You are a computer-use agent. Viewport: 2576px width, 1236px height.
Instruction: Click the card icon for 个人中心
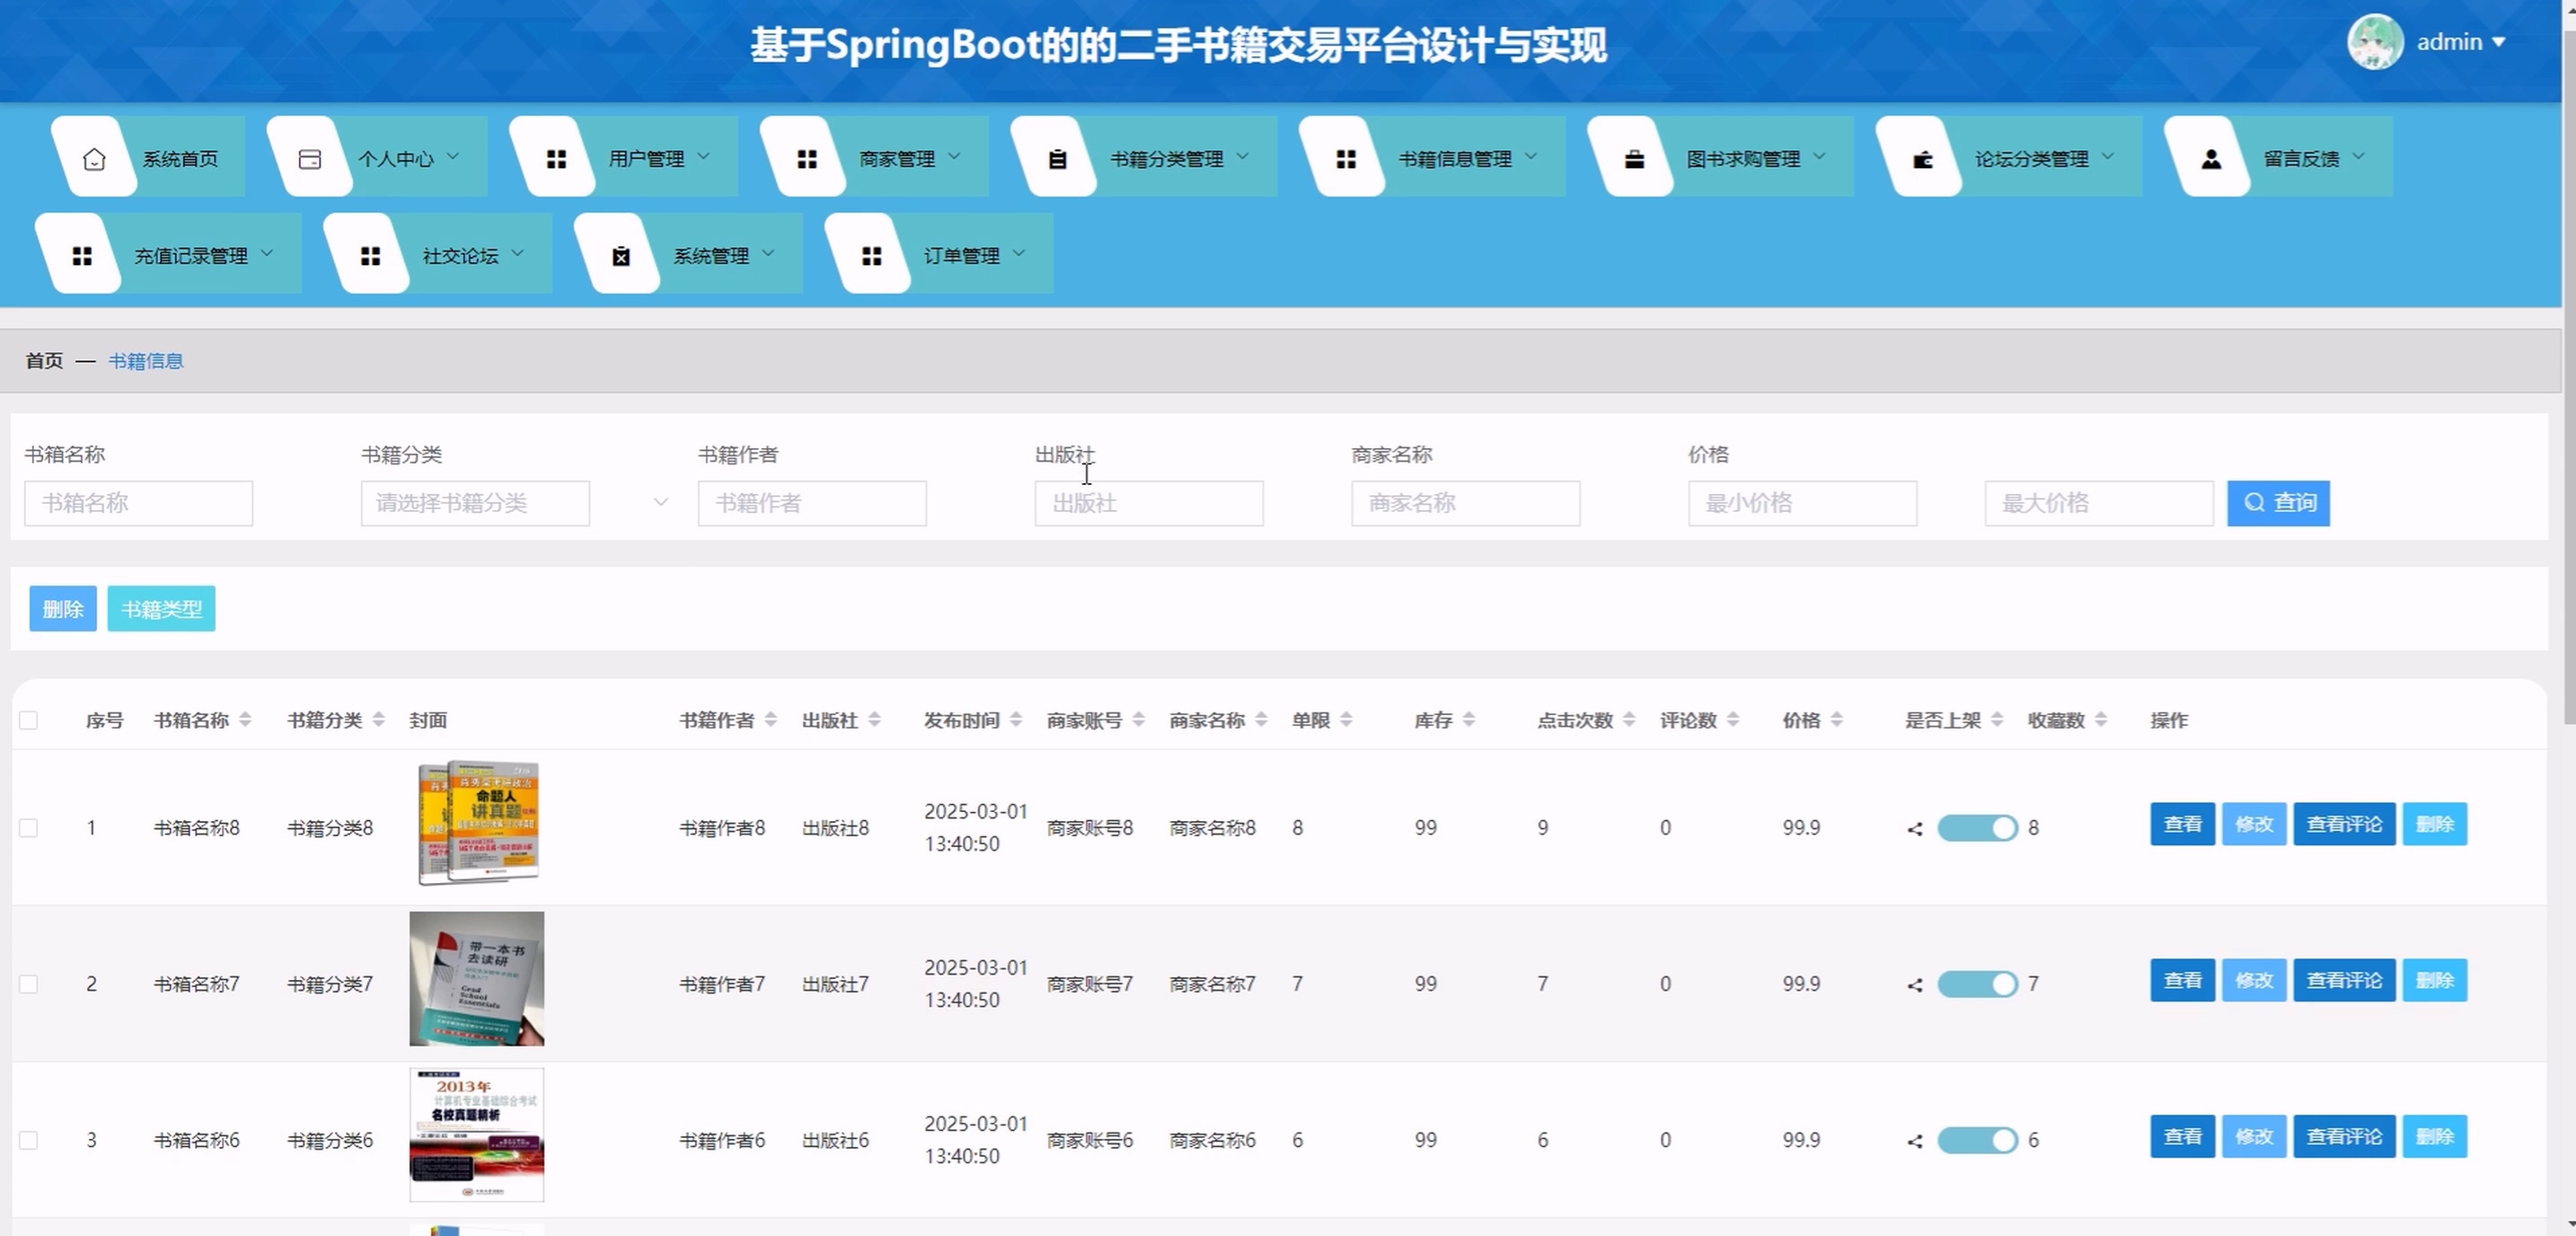[x=310, y=159]
